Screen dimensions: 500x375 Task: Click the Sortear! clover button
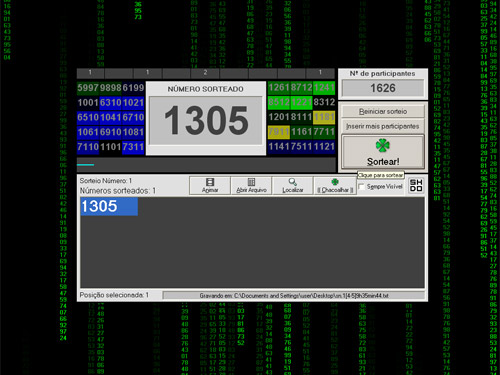point(383,152)
